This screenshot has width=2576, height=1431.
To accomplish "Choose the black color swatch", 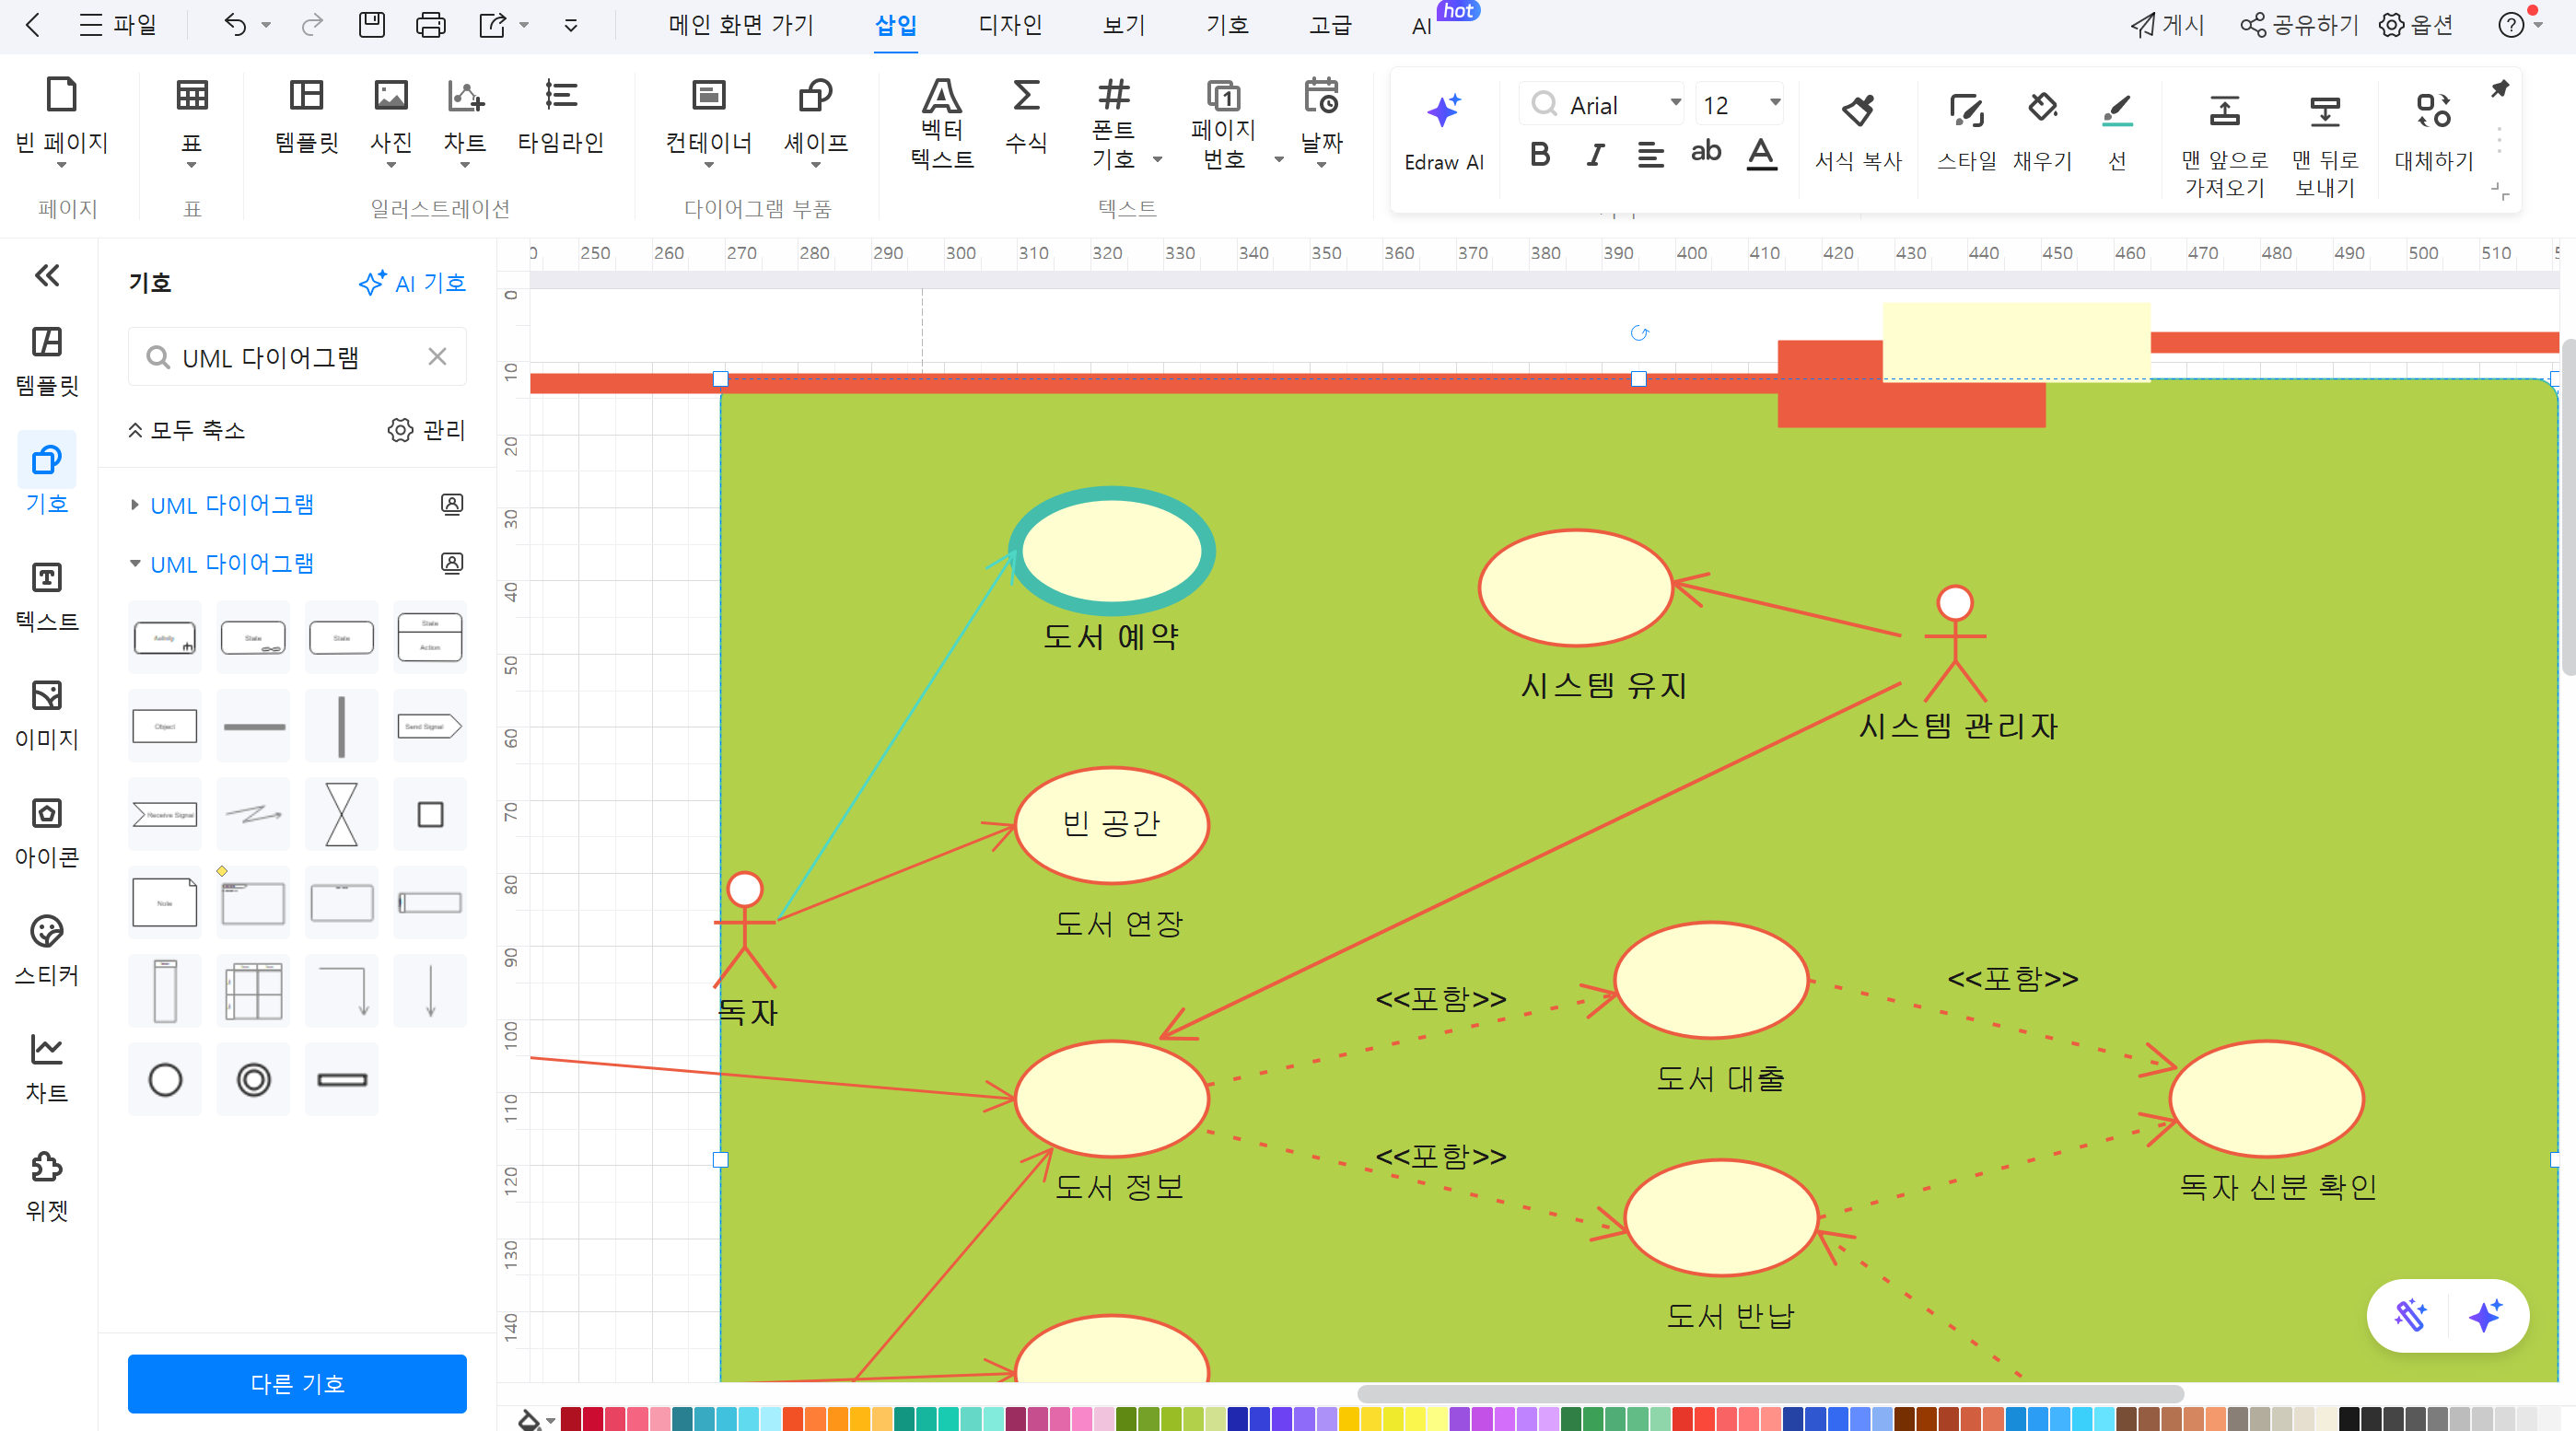I will pos(2349,1418).
